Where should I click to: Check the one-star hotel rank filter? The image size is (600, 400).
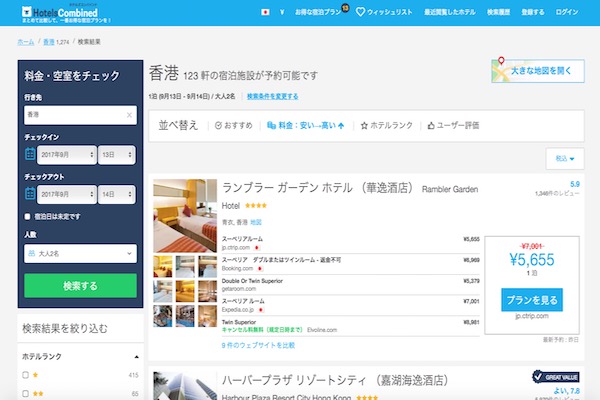(26, 375)
